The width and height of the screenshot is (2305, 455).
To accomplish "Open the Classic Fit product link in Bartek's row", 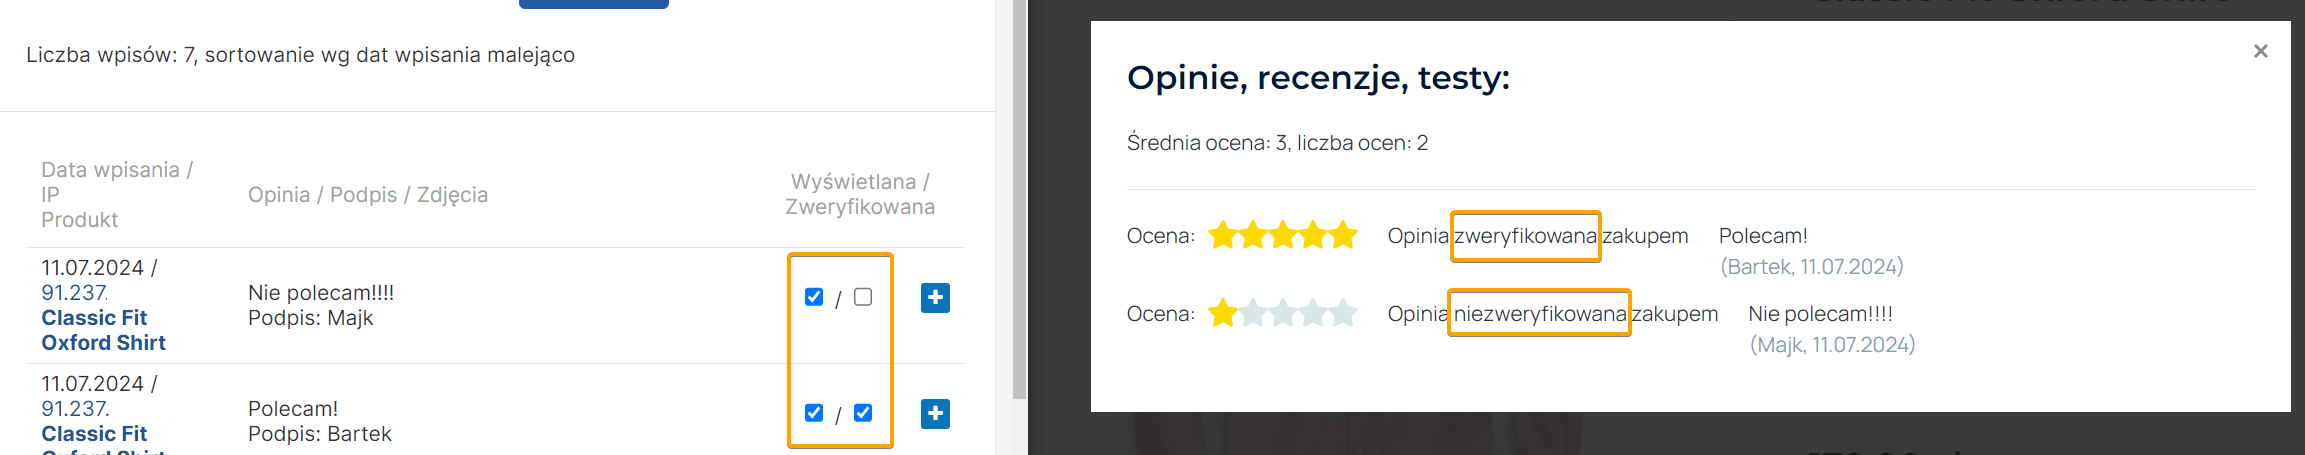I will [94, 434].
